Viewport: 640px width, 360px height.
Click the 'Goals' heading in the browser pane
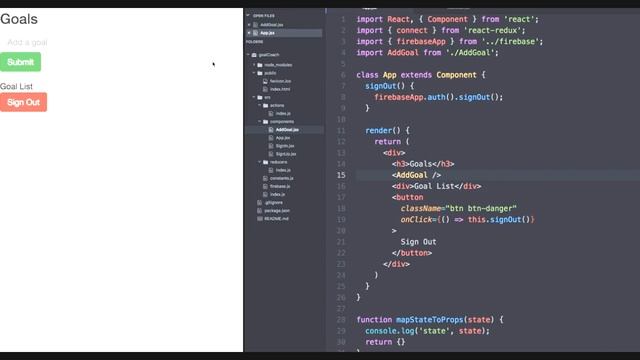(x=19, y=19)
